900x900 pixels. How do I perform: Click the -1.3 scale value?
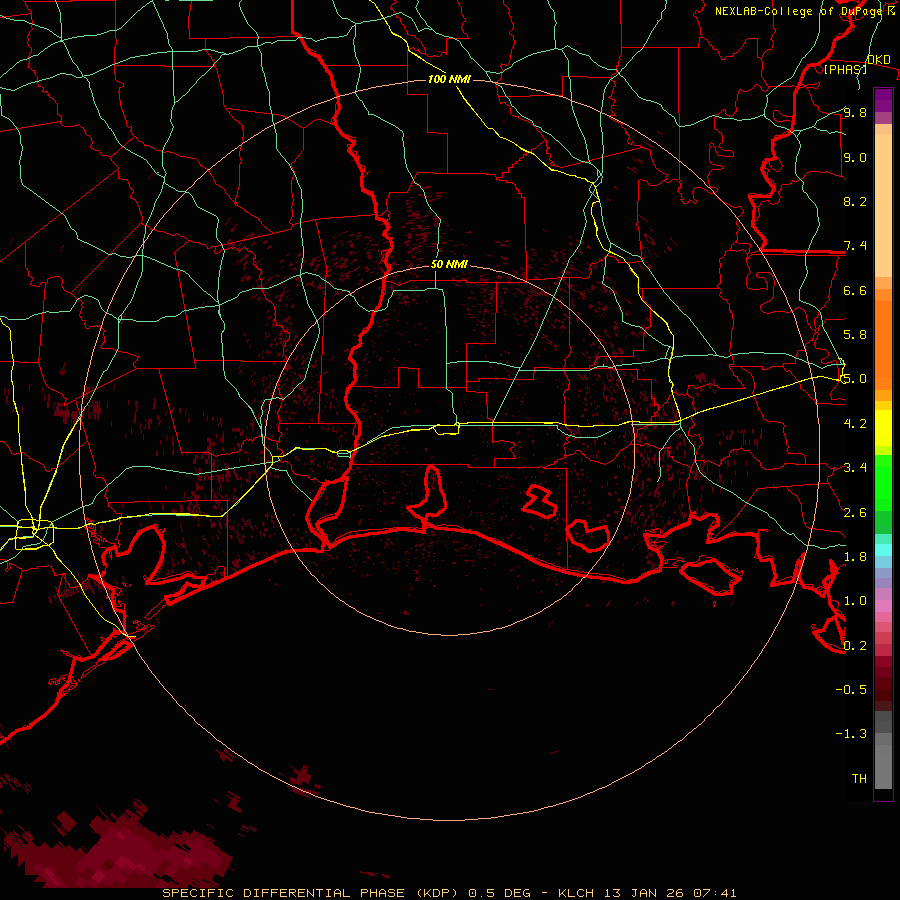(x=851, y=734)
